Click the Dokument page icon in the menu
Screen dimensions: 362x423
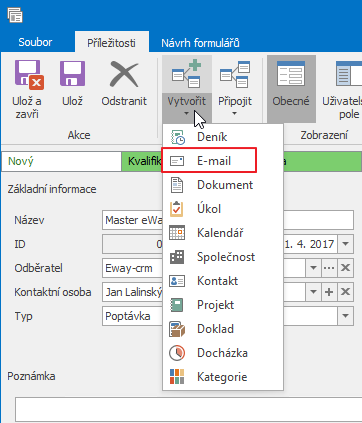(177, 185)
